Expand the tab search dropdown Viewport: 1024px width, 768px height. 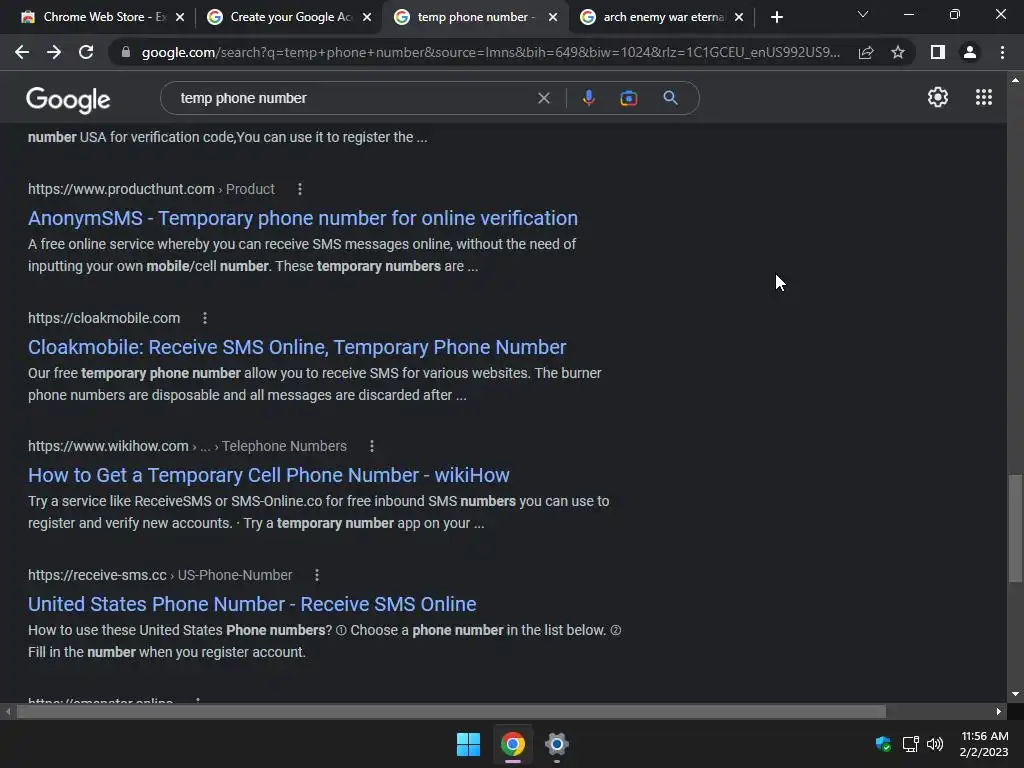click(863, 14)
